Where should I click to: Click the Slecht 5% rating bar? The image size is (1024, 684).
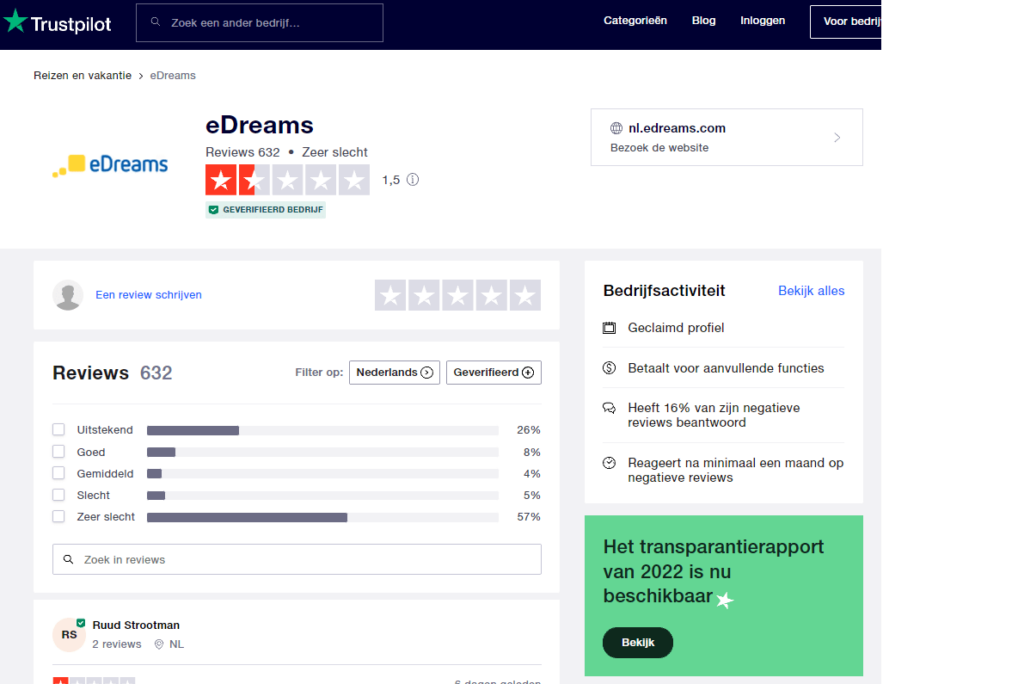click(x=323, y=495)
